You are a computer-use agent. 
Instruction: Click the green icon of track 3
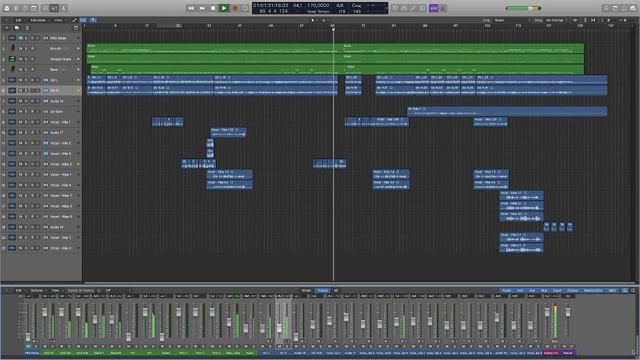(x=12, y=59)
